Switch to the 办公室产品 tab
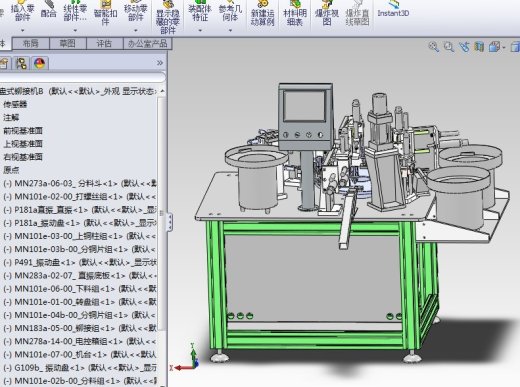520x387 pixels. tap(148, 44)
